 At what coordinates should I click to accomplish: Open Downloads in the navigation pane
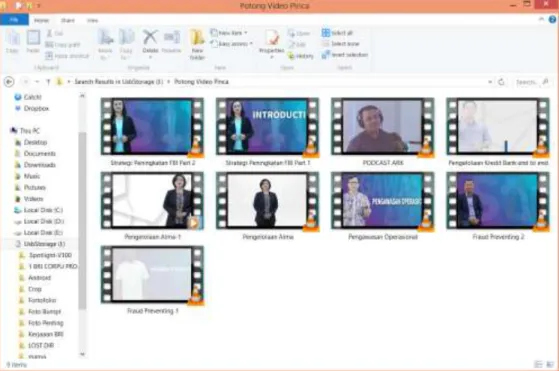[35, 165]
